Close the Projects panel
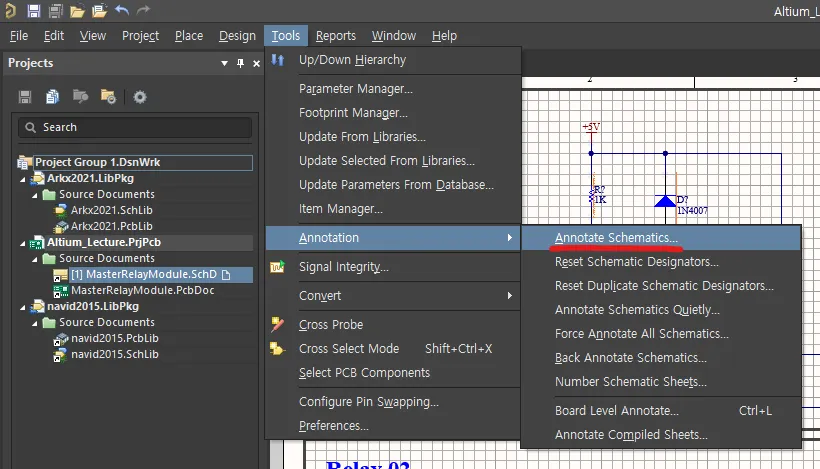The height and width of the screenshot is (469, 820). (256, 63)
